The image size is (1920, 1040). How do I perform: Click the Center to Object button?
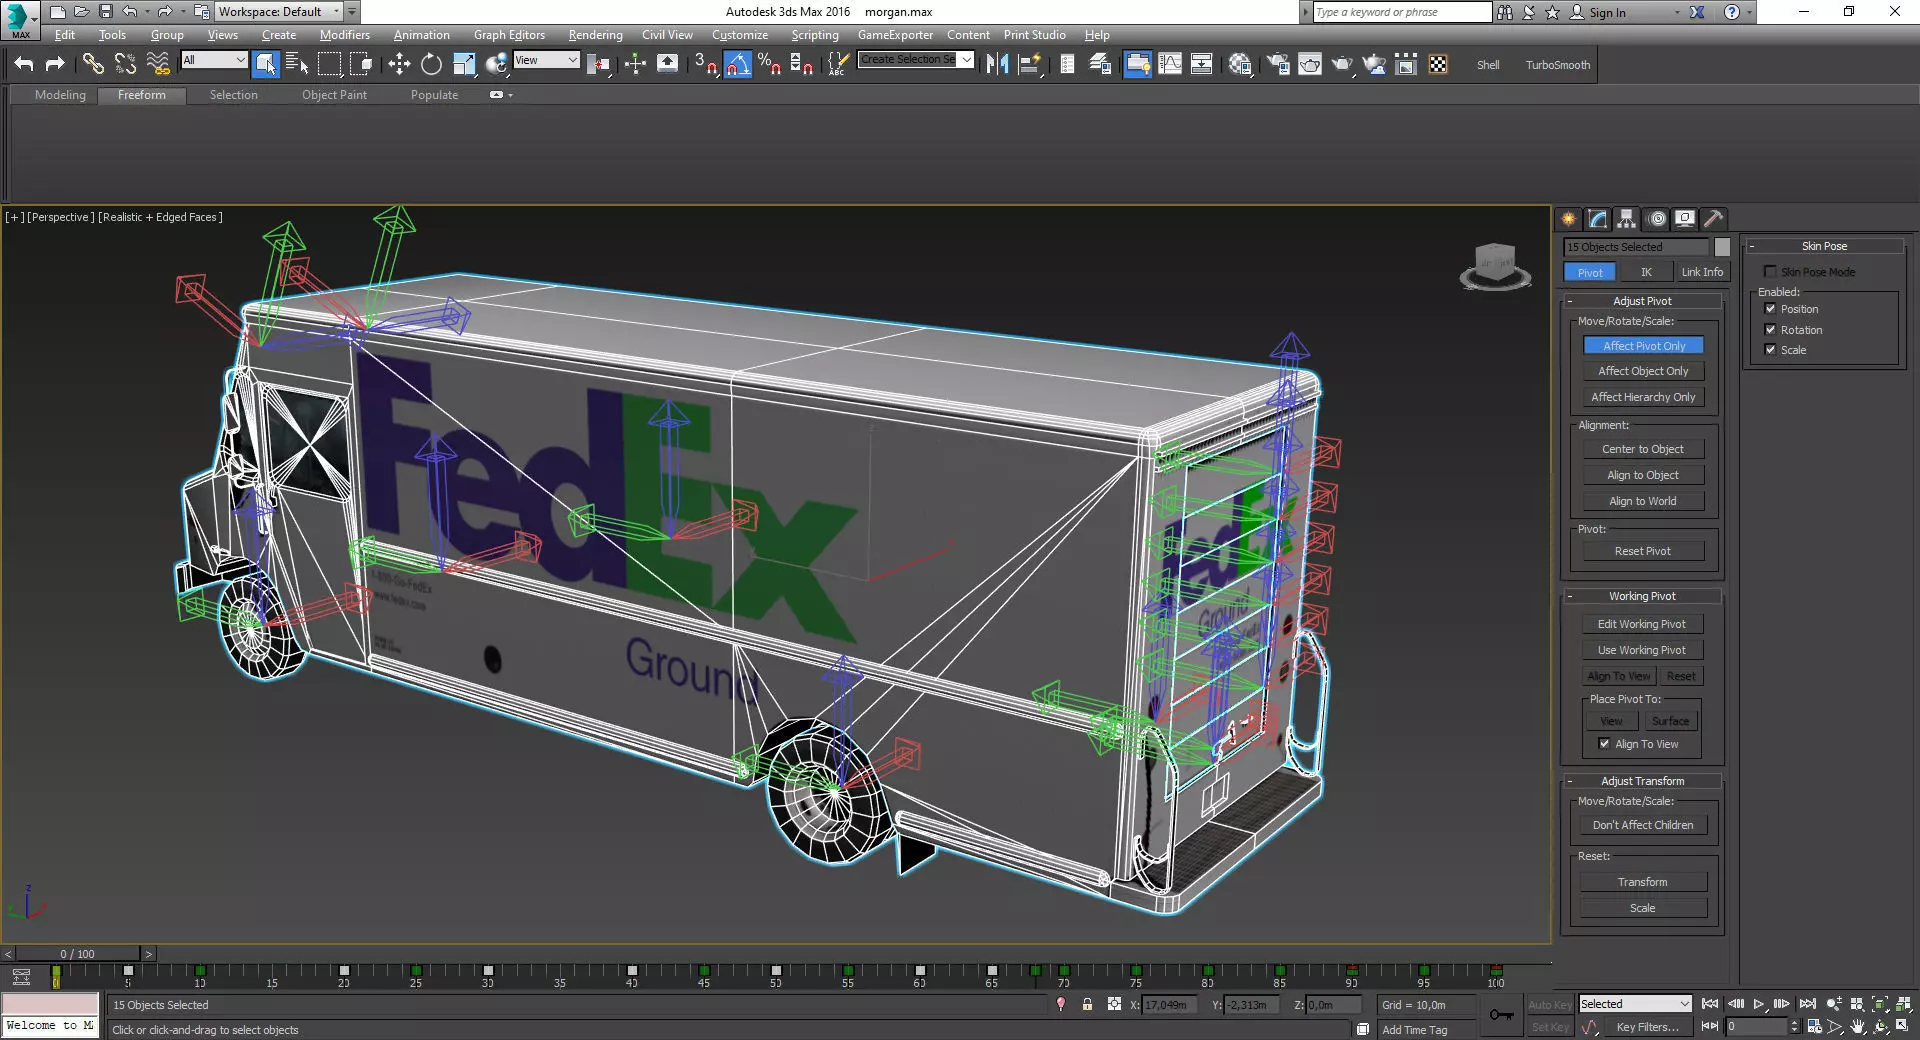click(1643, 449)
